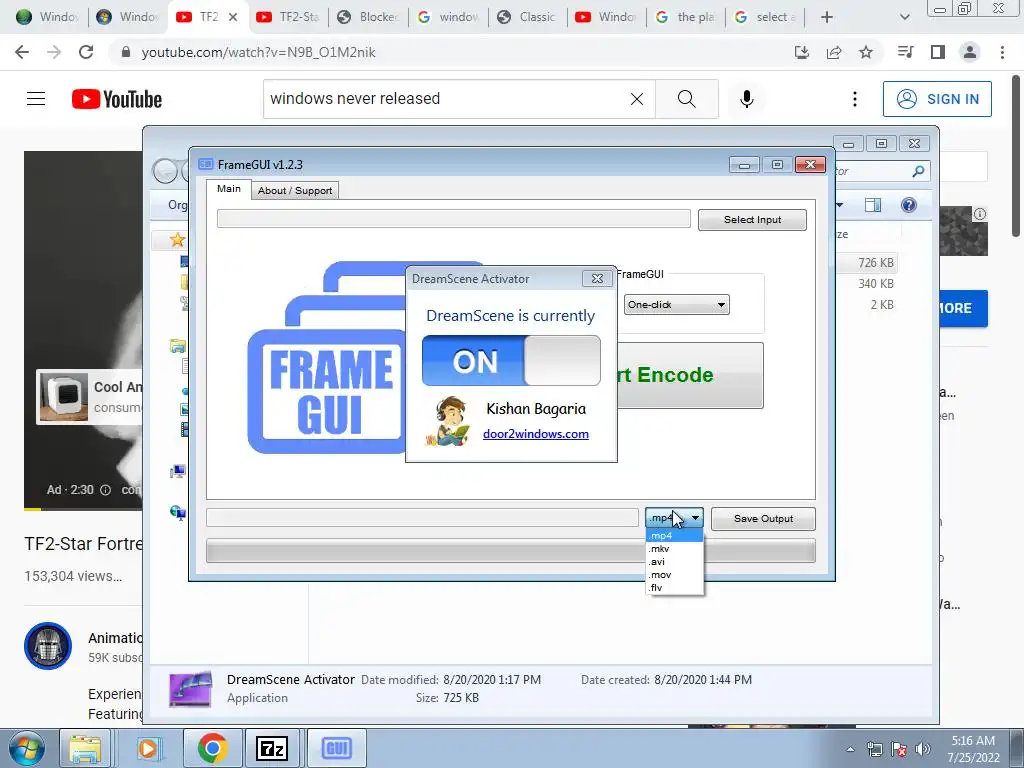This screenshot has width=1024, height=768.
Task: Open 7-Zip from the taskbar
Action: pos(272,748)
